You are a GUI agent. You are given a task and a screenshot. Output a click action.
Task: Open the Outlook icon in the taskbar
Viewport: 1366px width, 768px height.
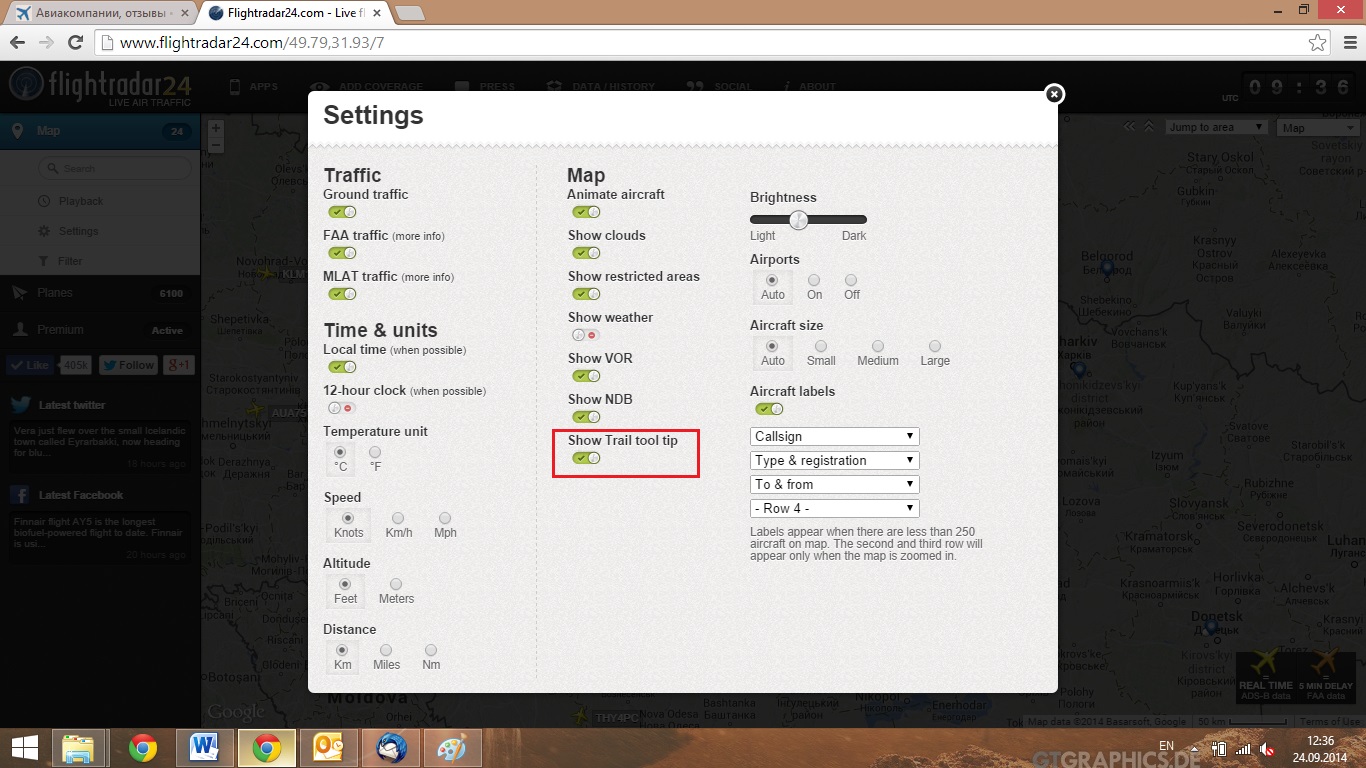pos(329,748)
